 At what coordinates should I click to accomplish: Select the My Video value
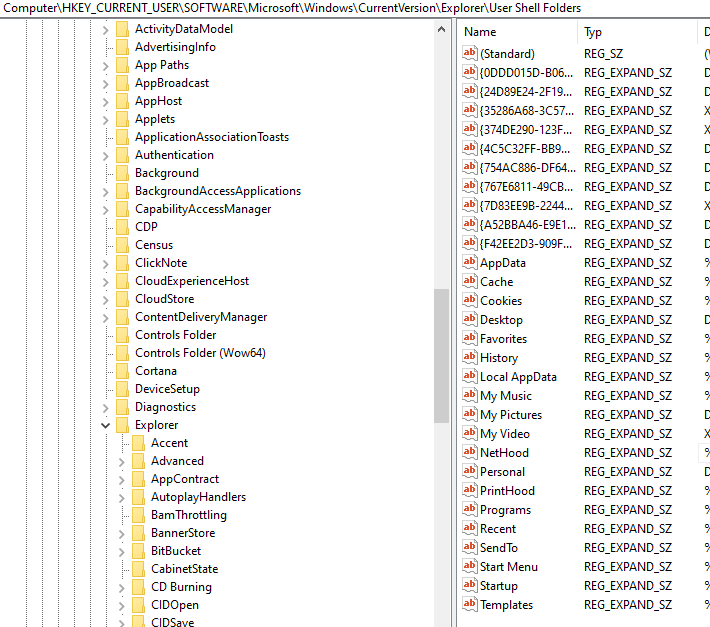pos(504,434)
